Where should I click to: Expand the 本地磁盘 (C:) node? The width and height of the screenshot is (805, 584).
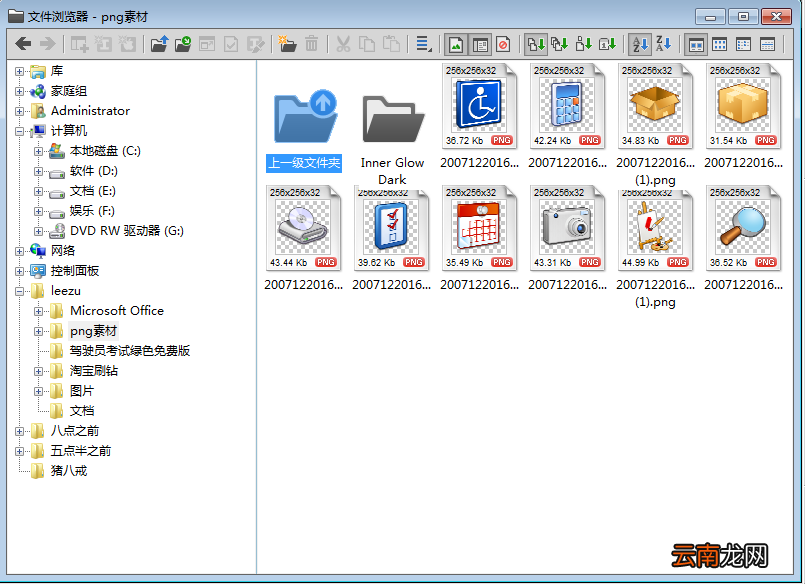point(38,151)
